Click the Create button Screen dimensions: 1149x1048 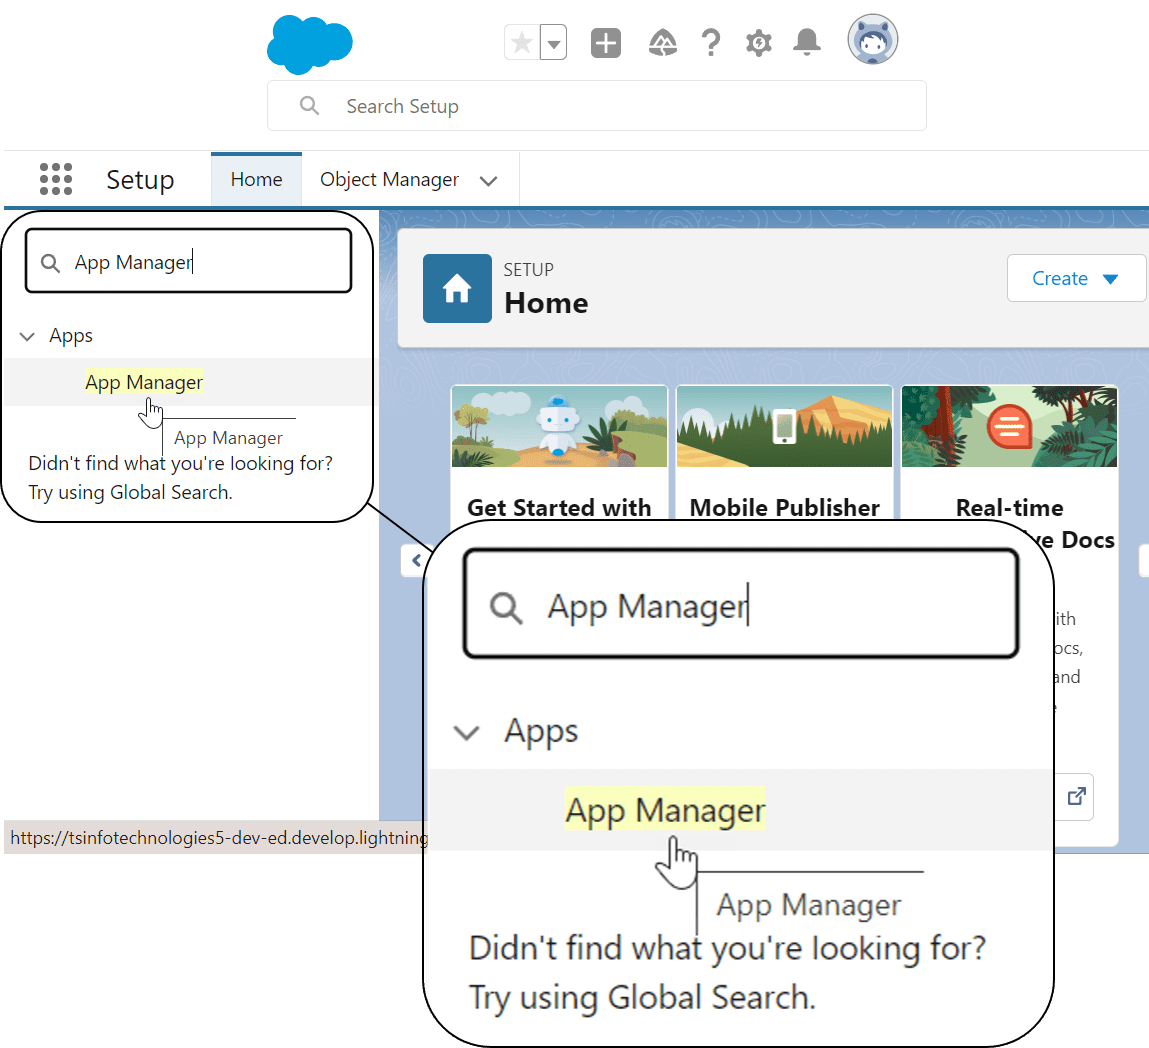pos(1076,278)
